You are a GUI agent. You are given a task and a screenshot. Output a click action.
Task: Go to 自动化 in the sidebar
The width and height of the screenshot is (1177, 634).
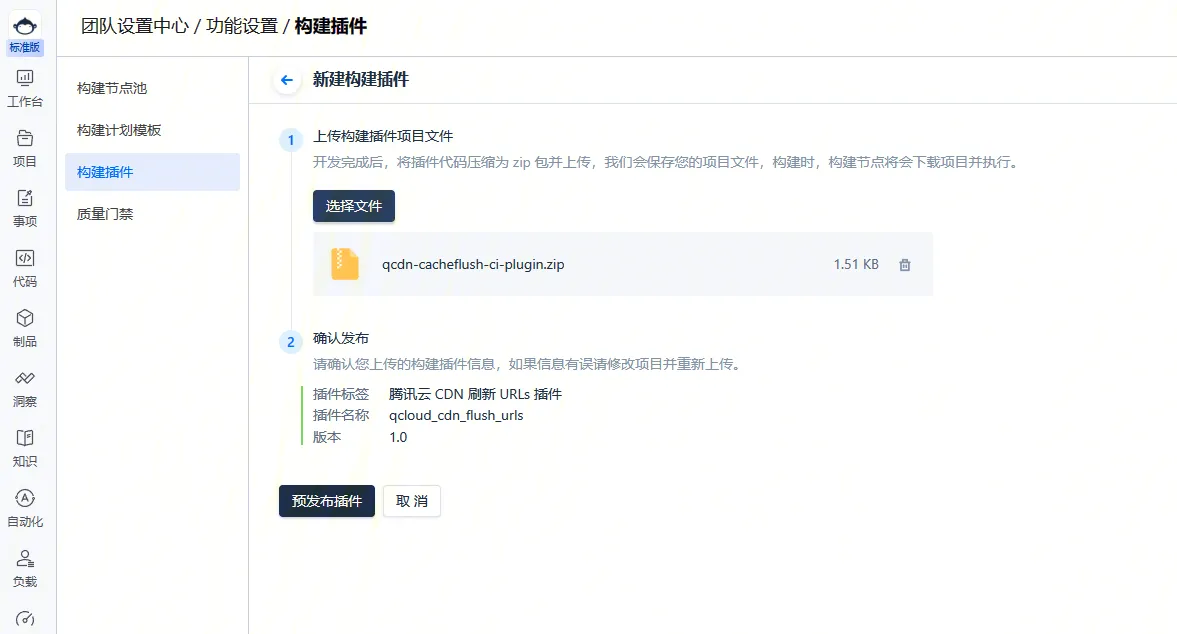pos(25,508)
